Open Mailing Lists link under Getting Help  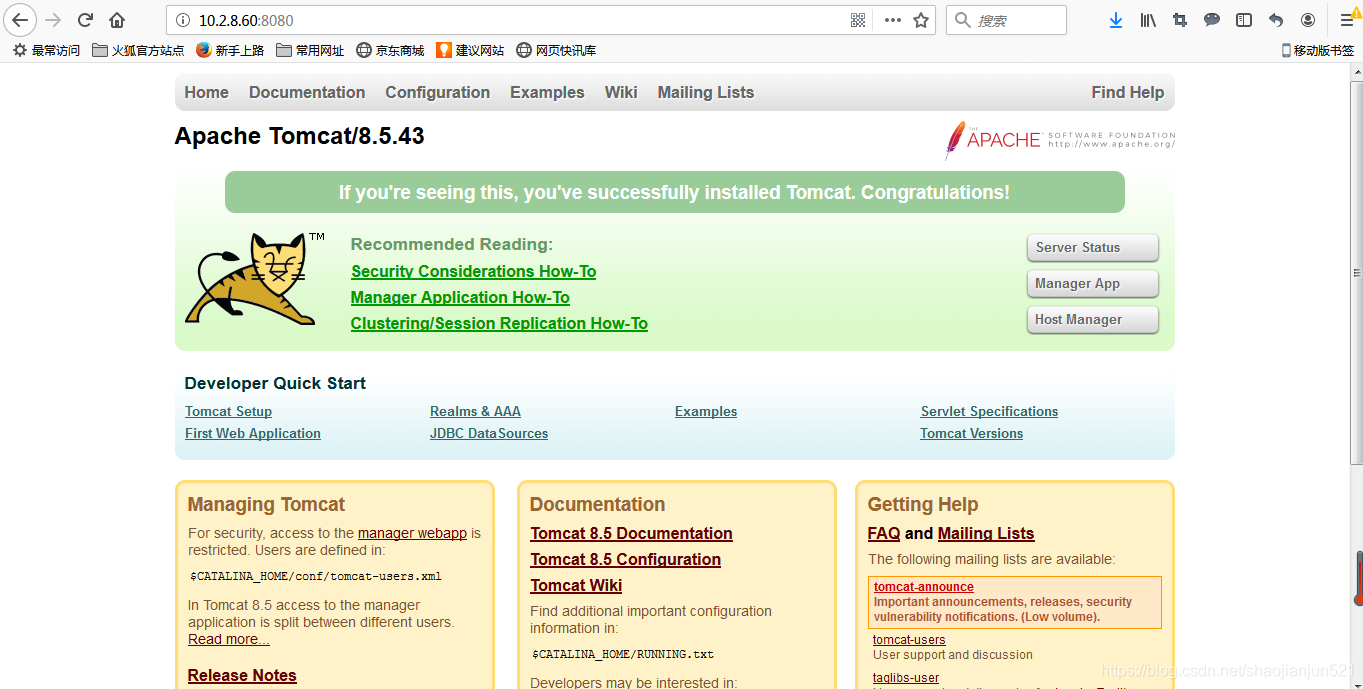986,533
